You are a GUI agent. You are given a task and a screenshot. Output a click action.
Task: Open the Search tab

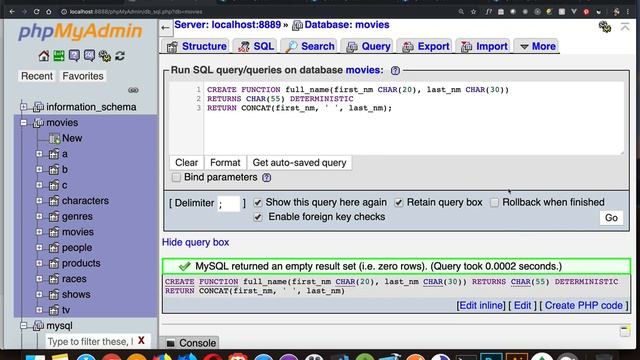coord(309,46)
